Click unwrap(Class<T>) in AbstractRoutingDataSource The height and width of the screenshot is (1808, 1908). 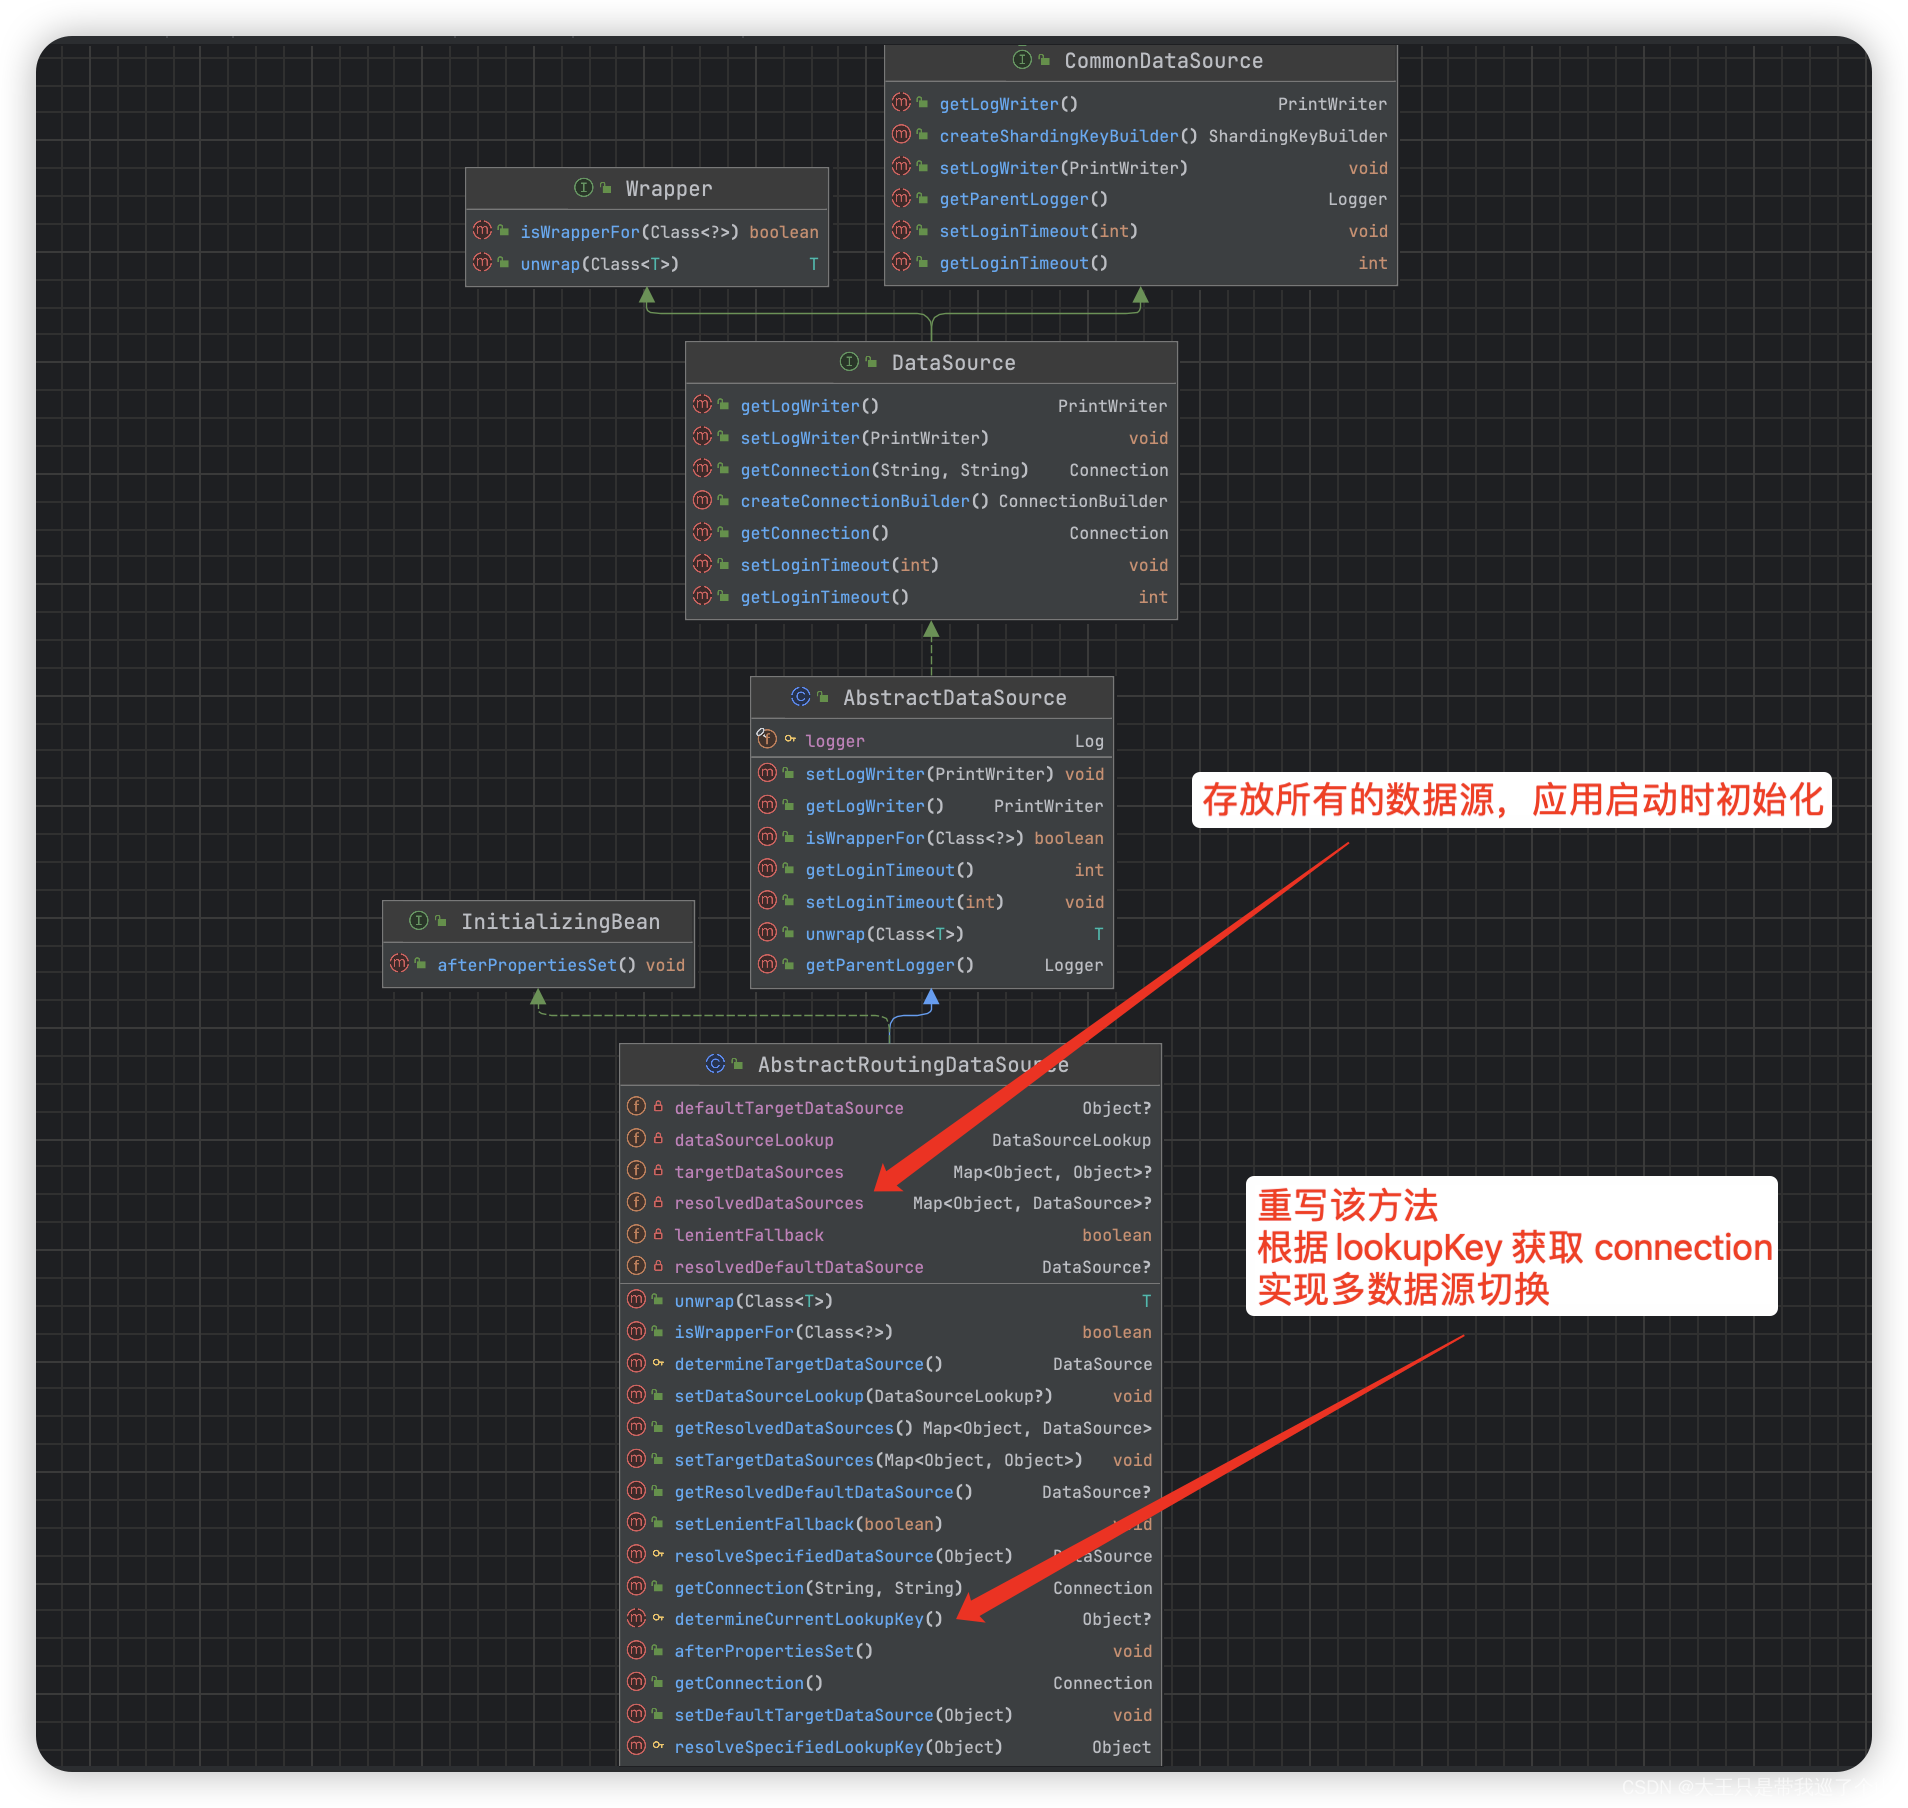pos(753,1301)
